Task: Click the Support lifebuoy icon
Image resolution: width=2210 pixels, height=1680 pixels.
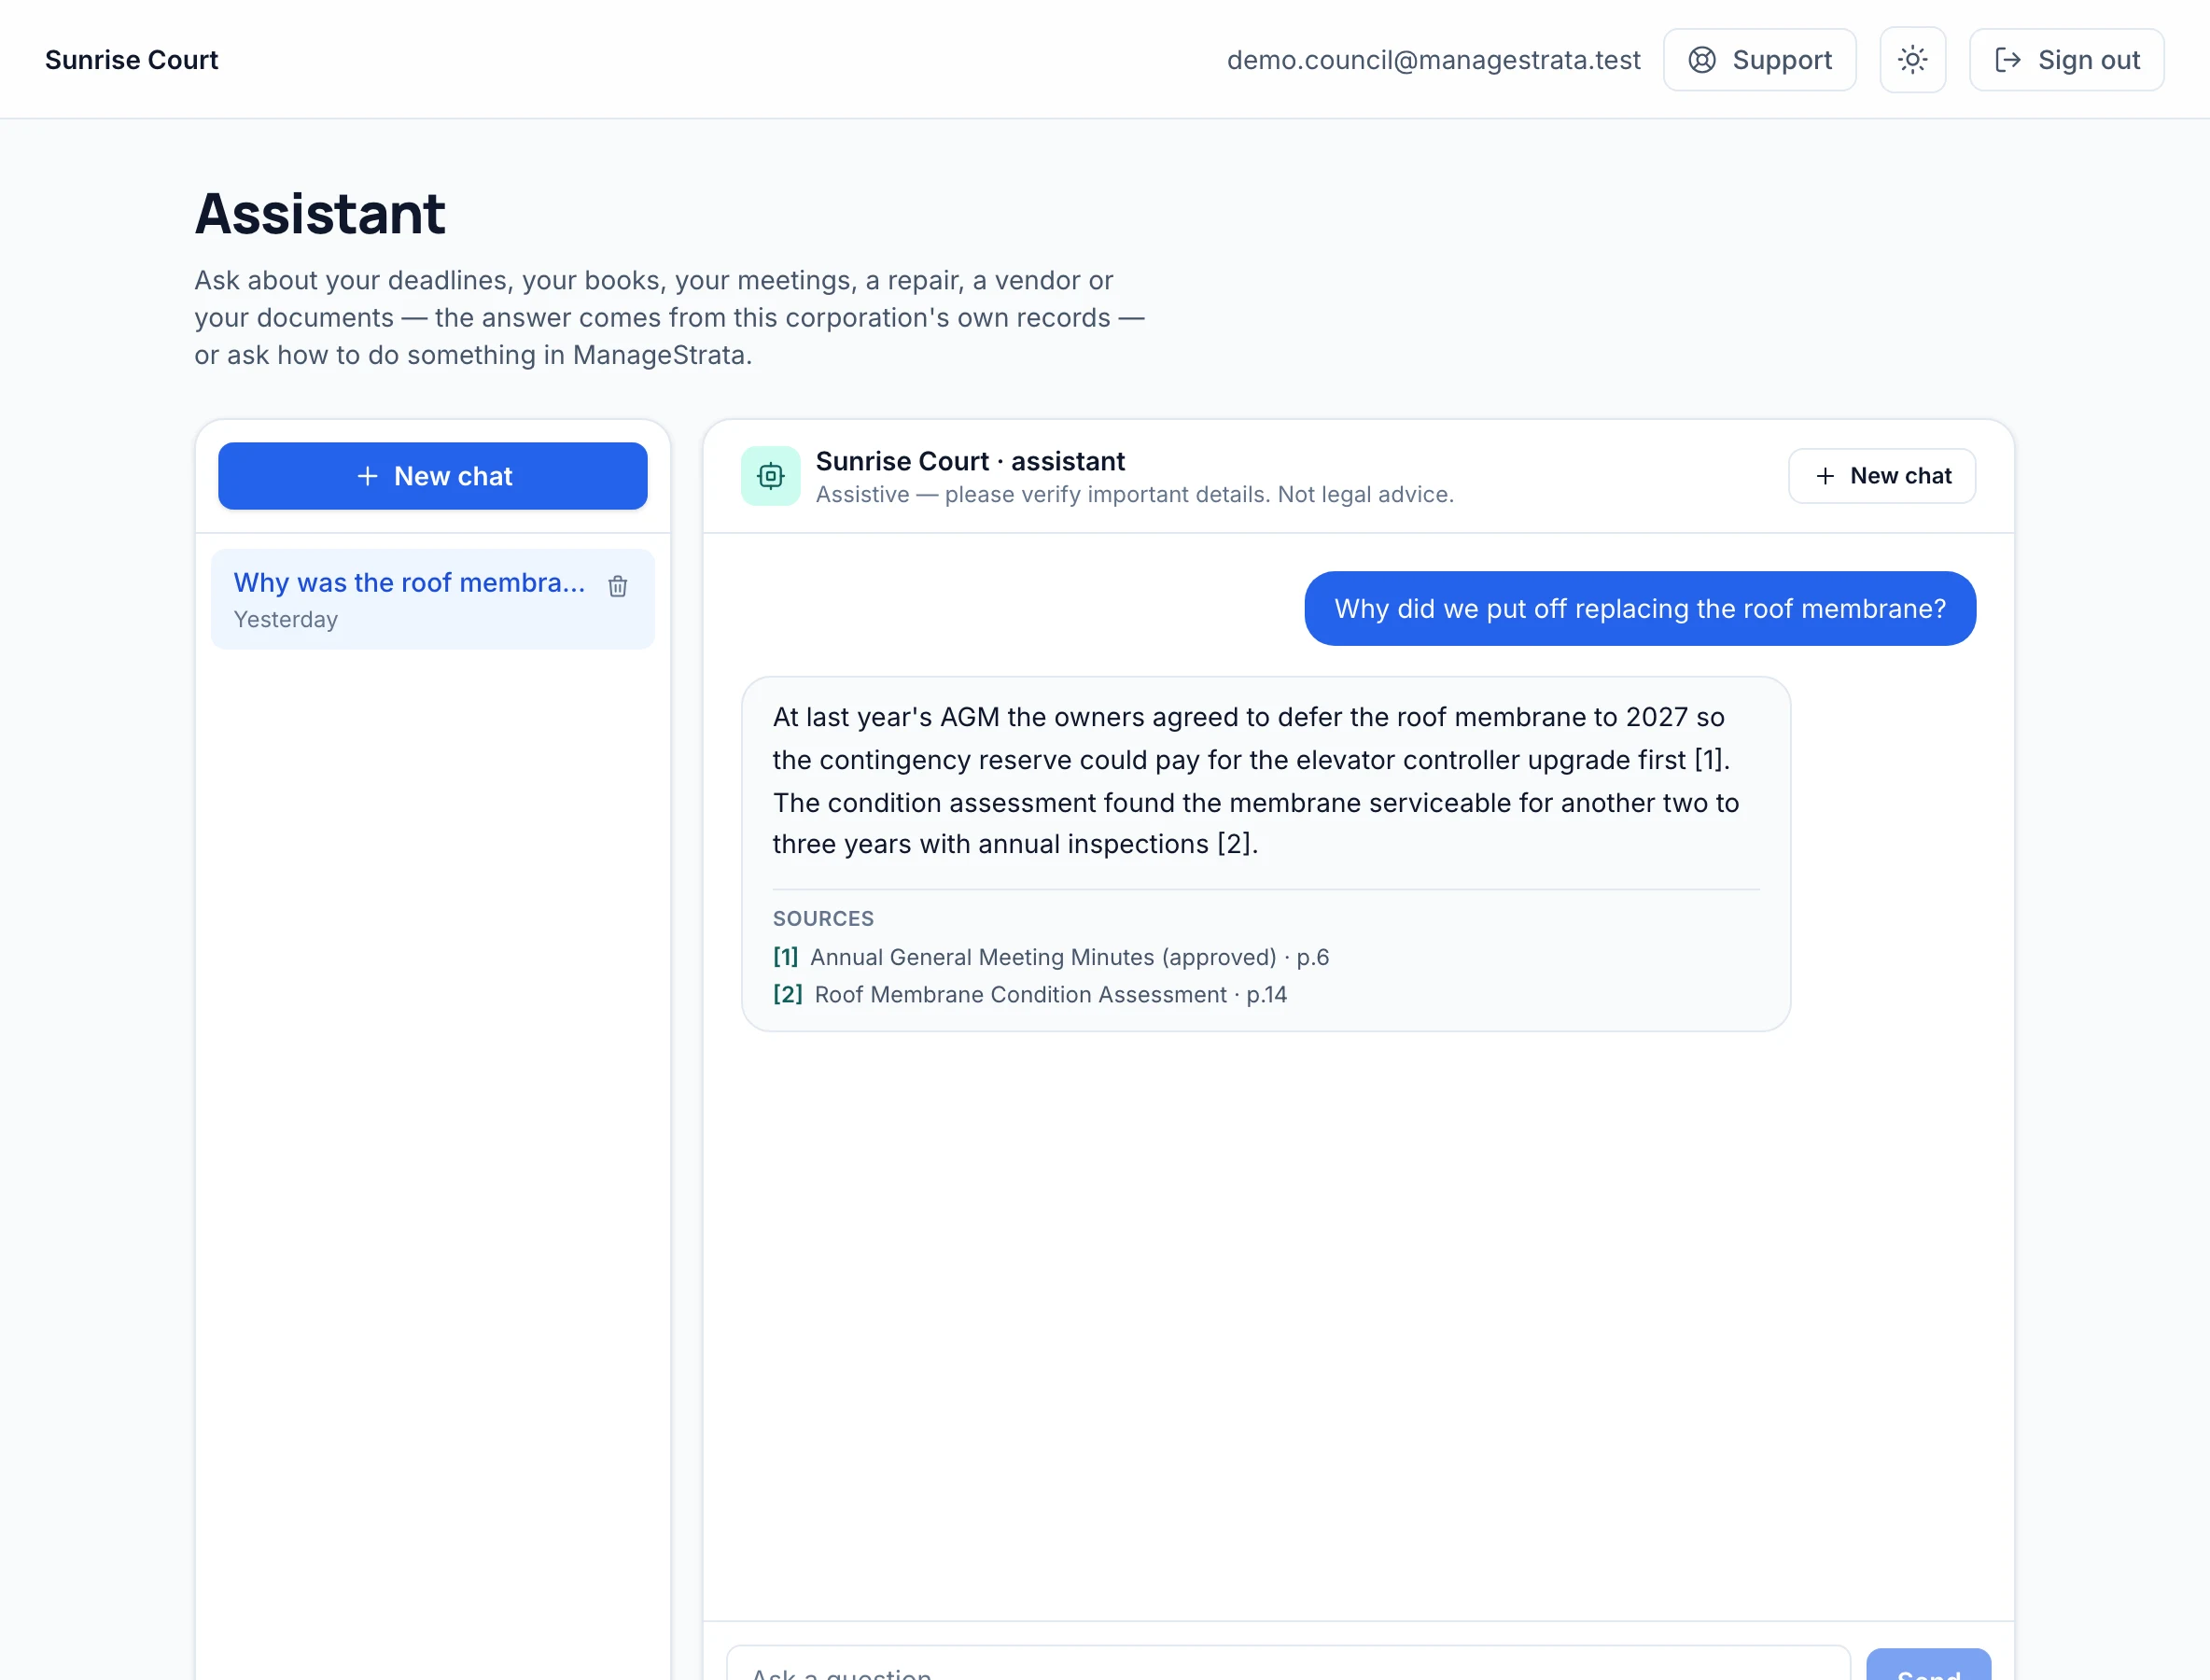Action: pos(1702,60)
